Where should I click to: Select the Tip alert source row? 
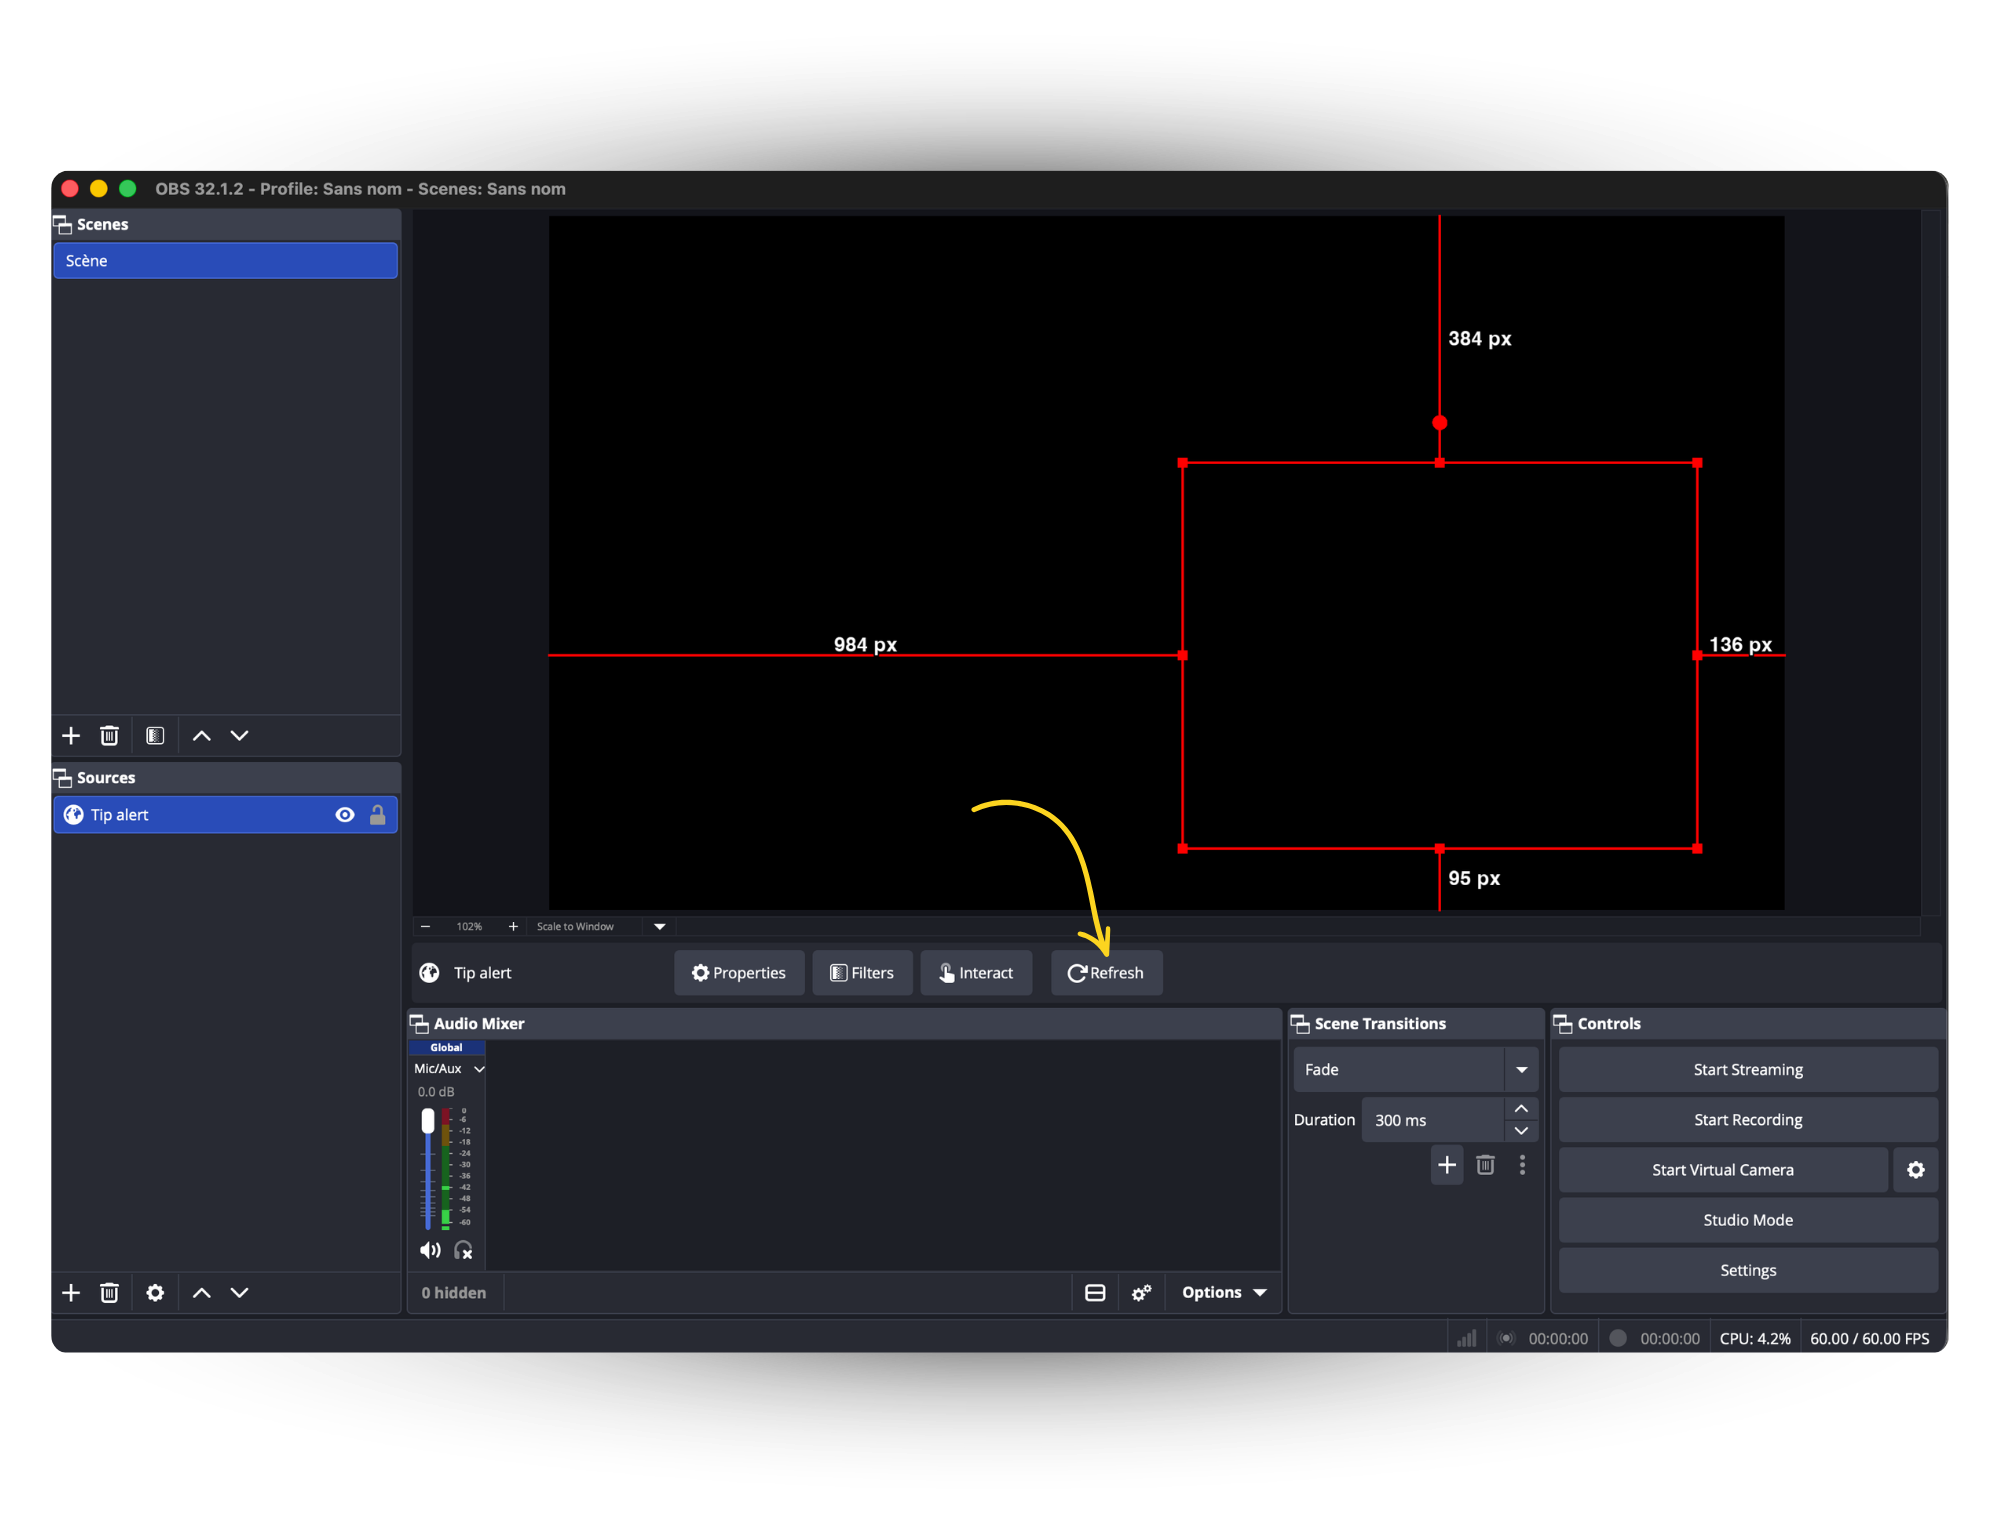click(x=226, y=815)
